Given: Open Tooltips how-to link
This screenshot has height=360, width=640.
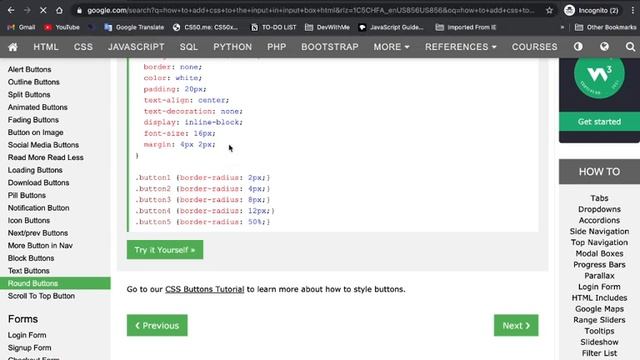Looking at the screenshot, I should [x=599, y=331].
